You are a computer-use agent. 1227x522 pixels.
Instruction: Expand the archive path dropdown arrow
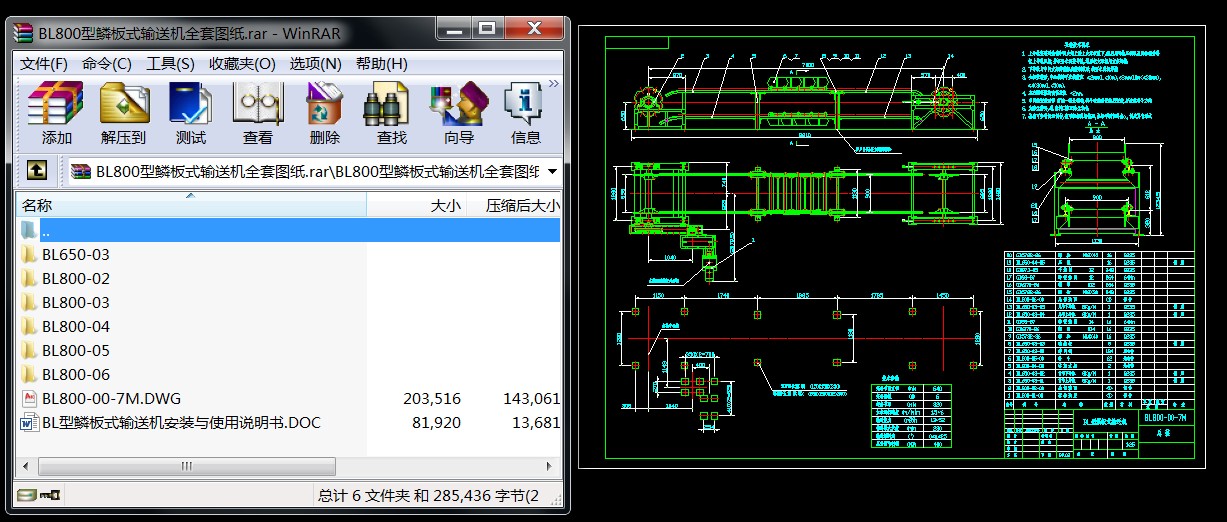pos(552,171)
